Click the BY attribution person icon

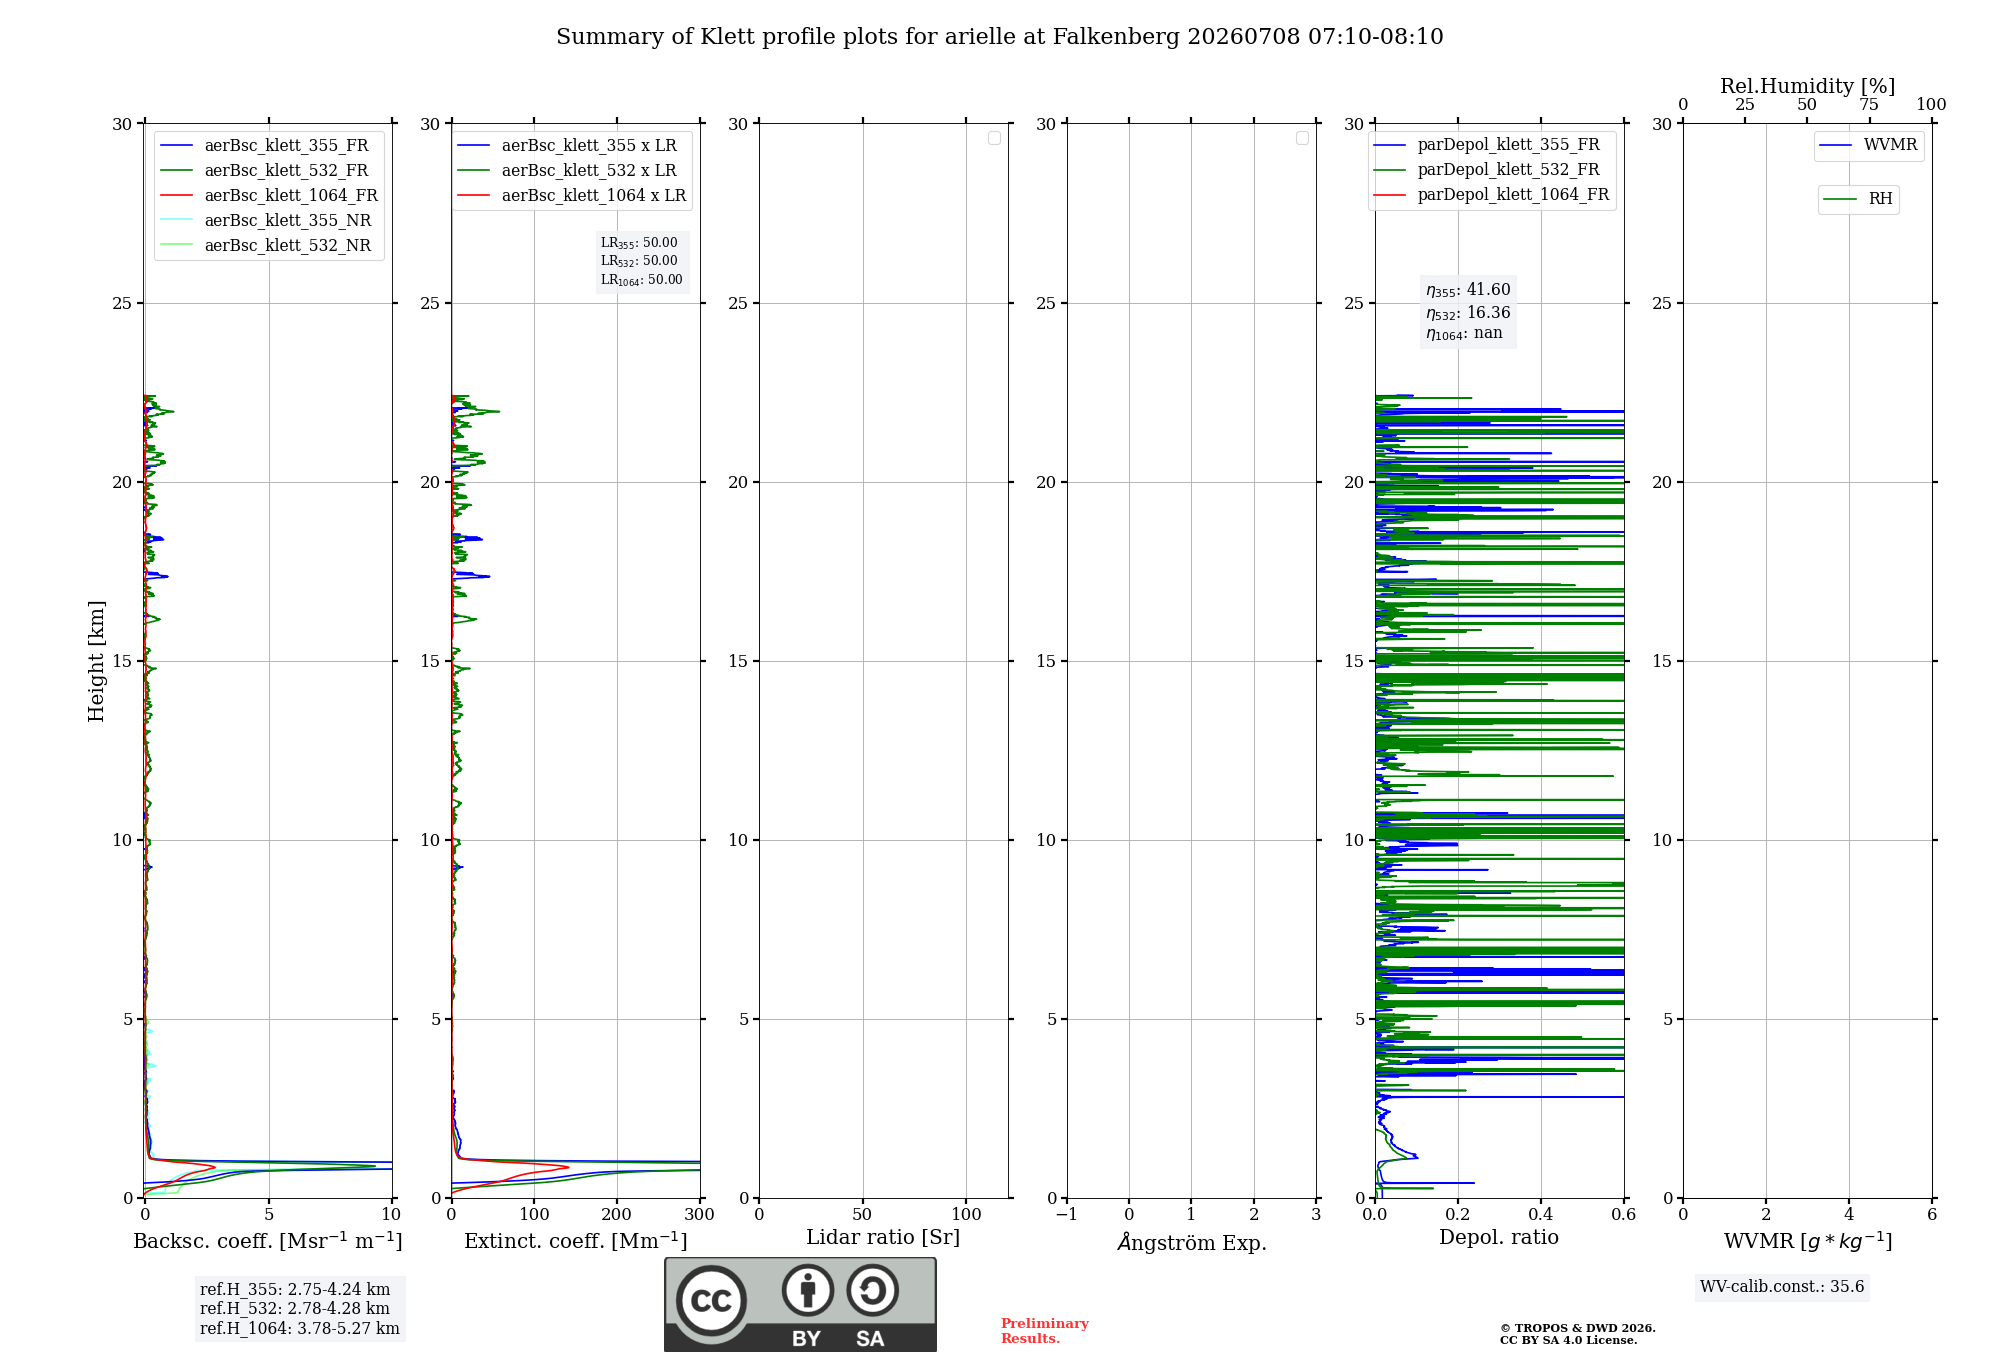pos(808,1290)
